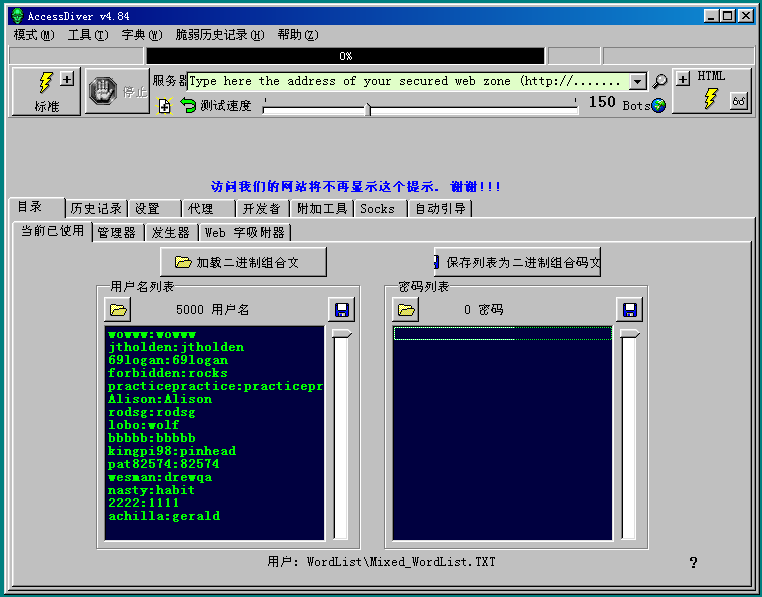Open the 模式(M) menu
This screenshot has width=762, height=597.
[x=34, y=35]
